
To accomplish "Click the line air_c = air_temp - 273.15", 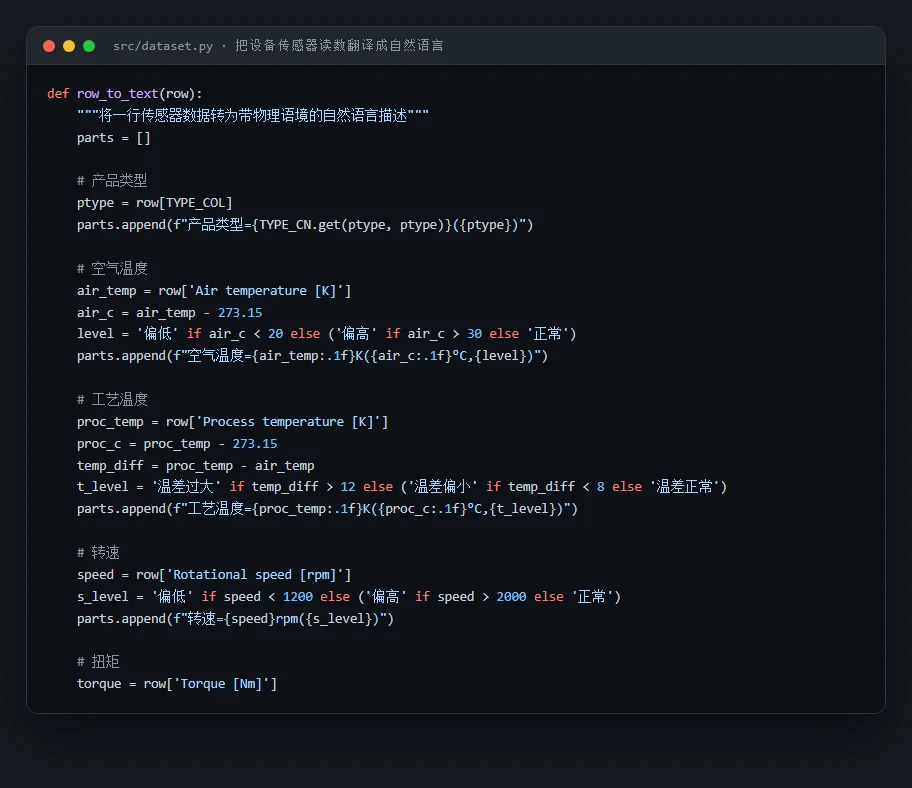I will 169,313.
